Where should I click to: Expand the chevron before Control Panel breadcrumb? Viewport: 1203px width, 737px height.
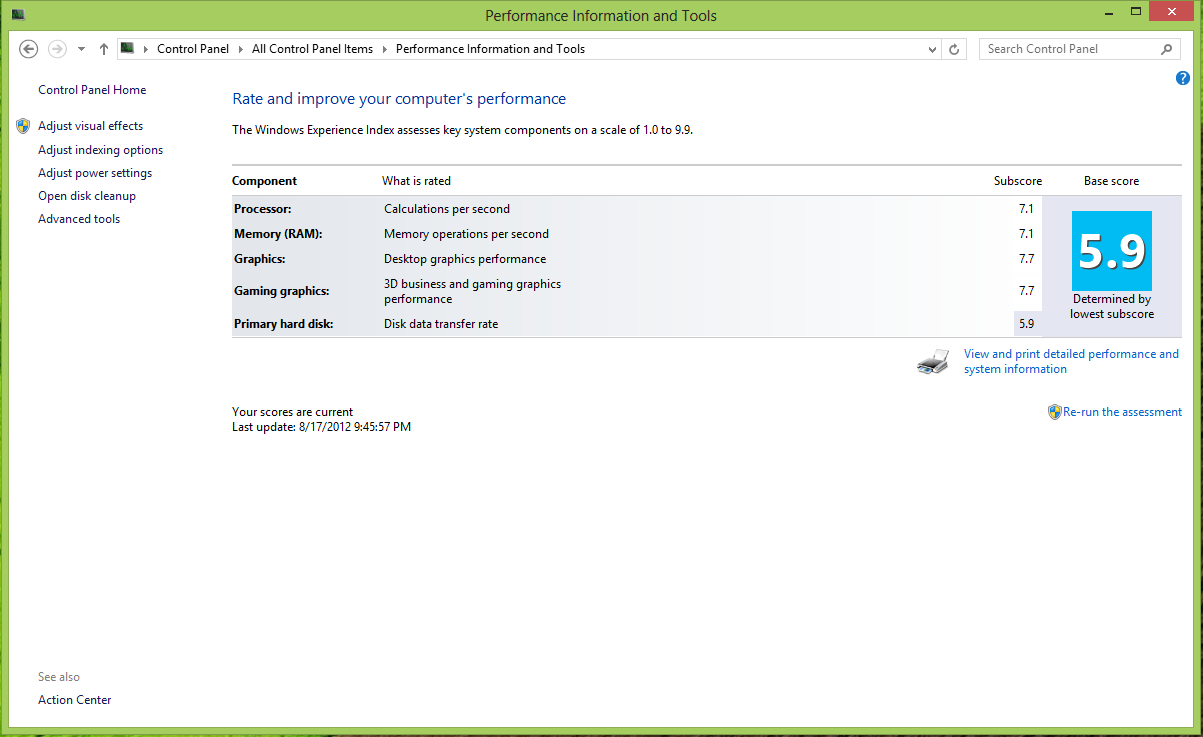(x=146, y=49)
